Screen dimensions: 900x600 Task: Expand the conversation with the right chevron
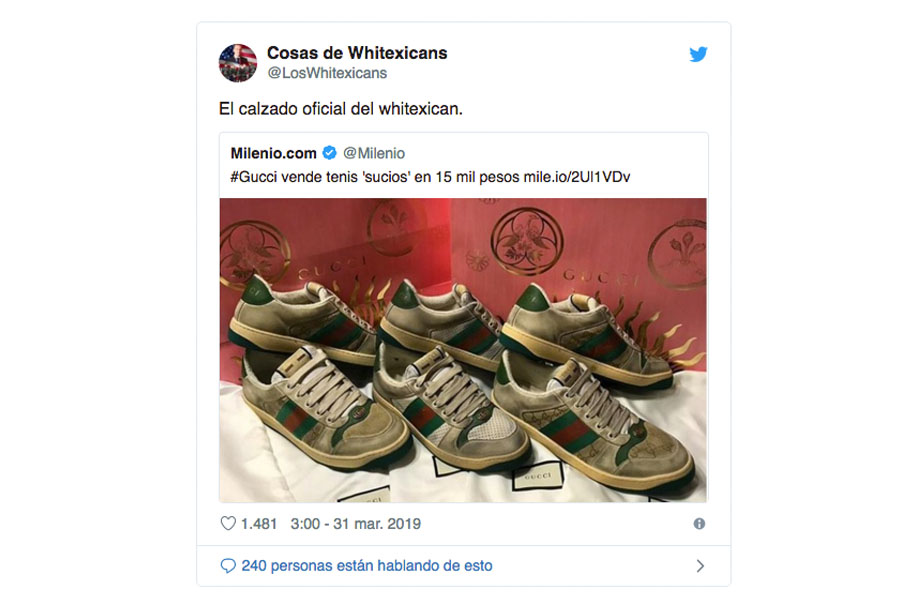[700, 566]
